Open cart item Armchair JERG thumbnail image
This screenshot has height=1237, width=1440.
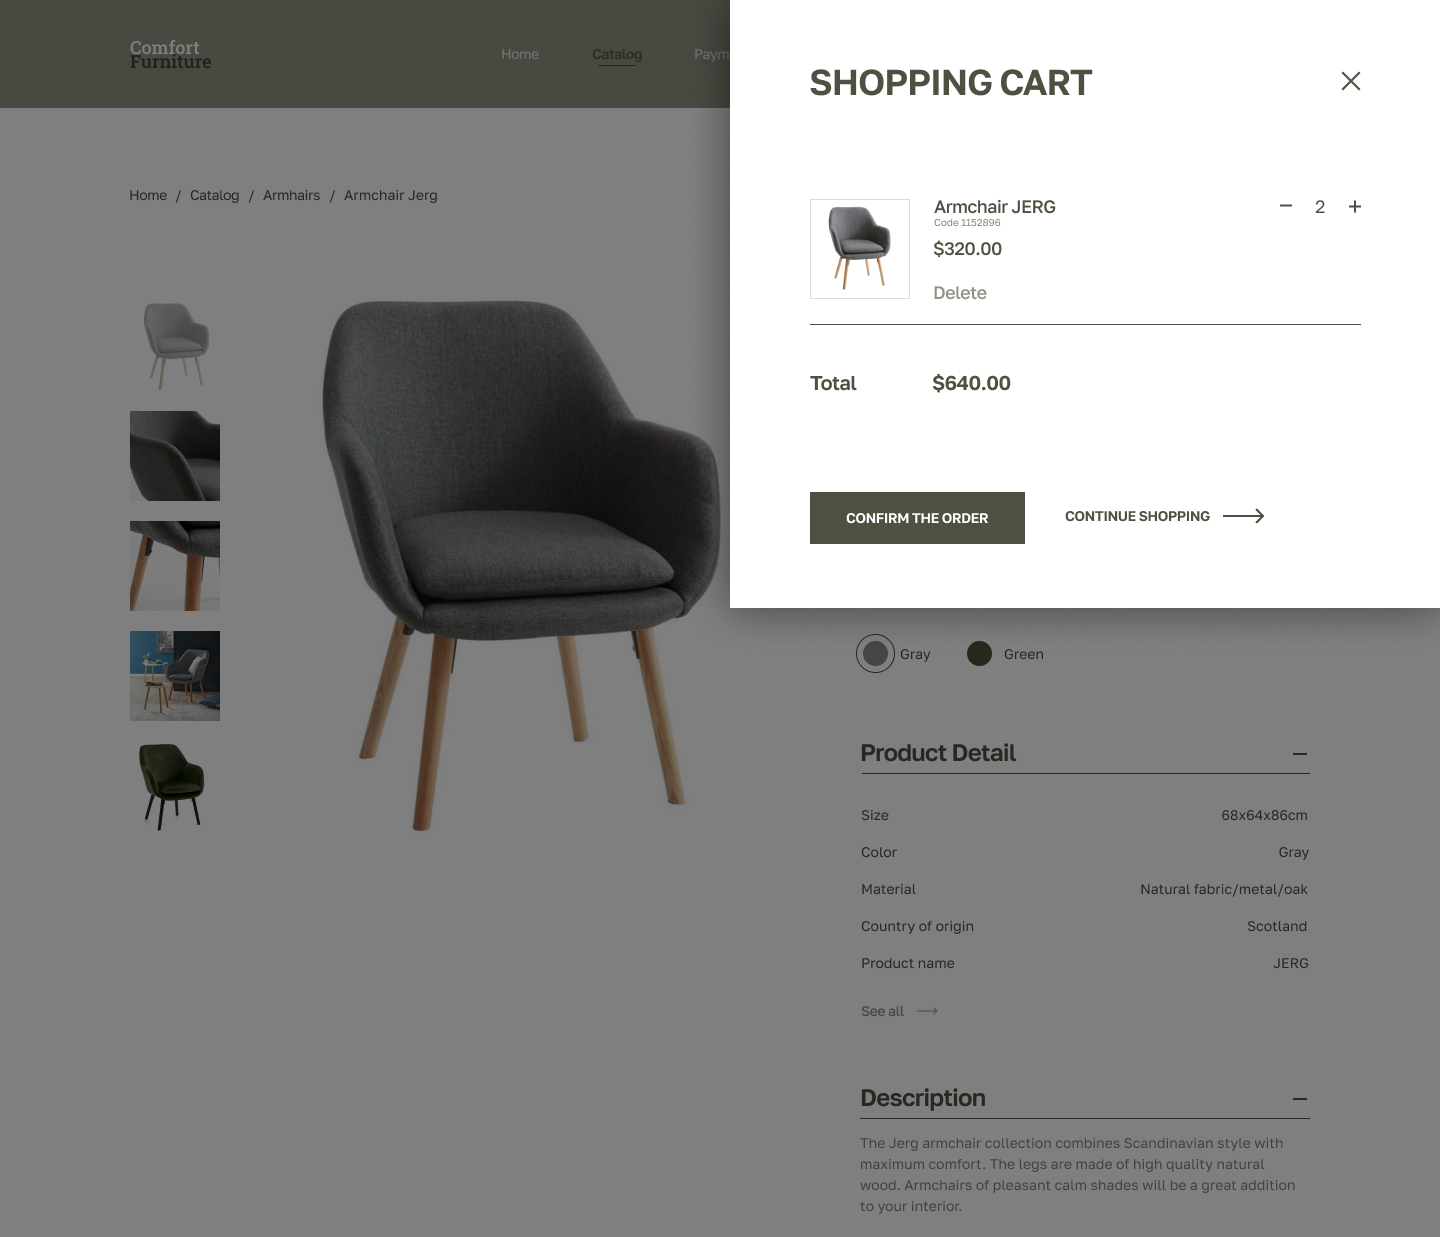[860, 249]
